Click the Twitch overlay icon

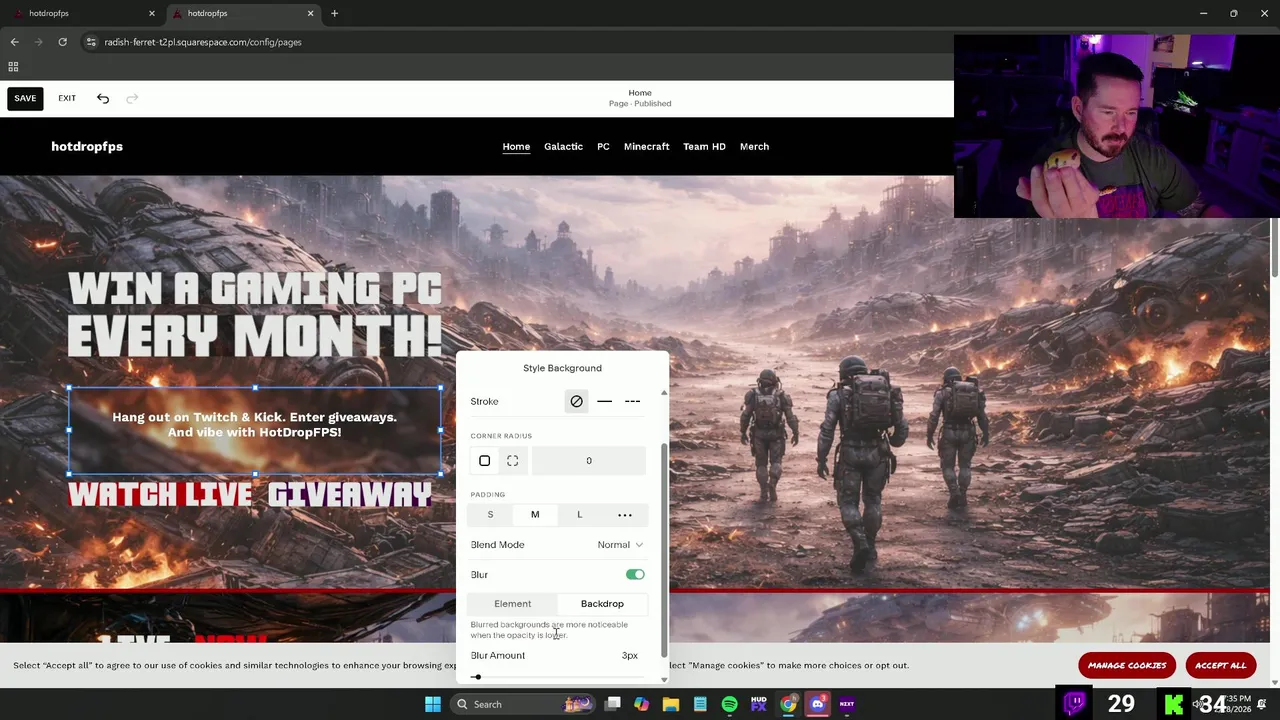click(x=1075, y=704)
